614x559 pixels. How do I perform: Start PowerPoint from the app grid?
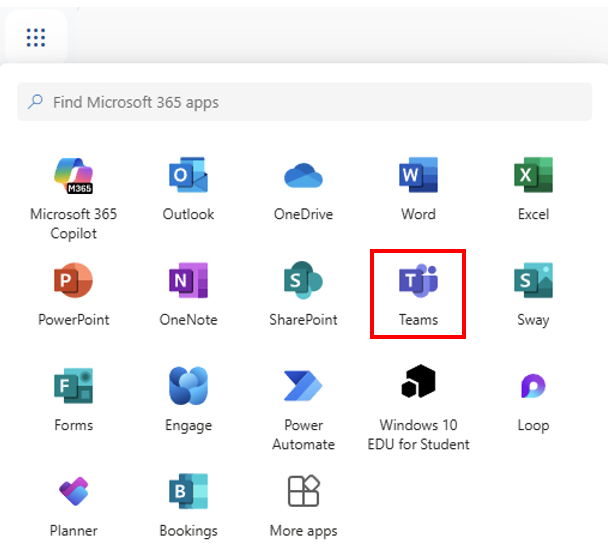pyautogui.click(x=73, y=283)
